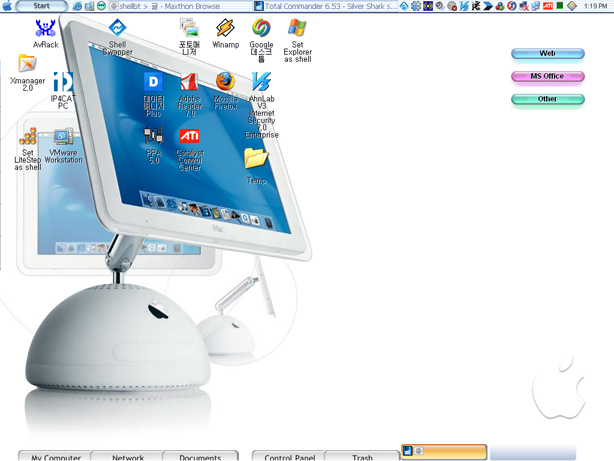Click the Apple logo in top bar

7,5
